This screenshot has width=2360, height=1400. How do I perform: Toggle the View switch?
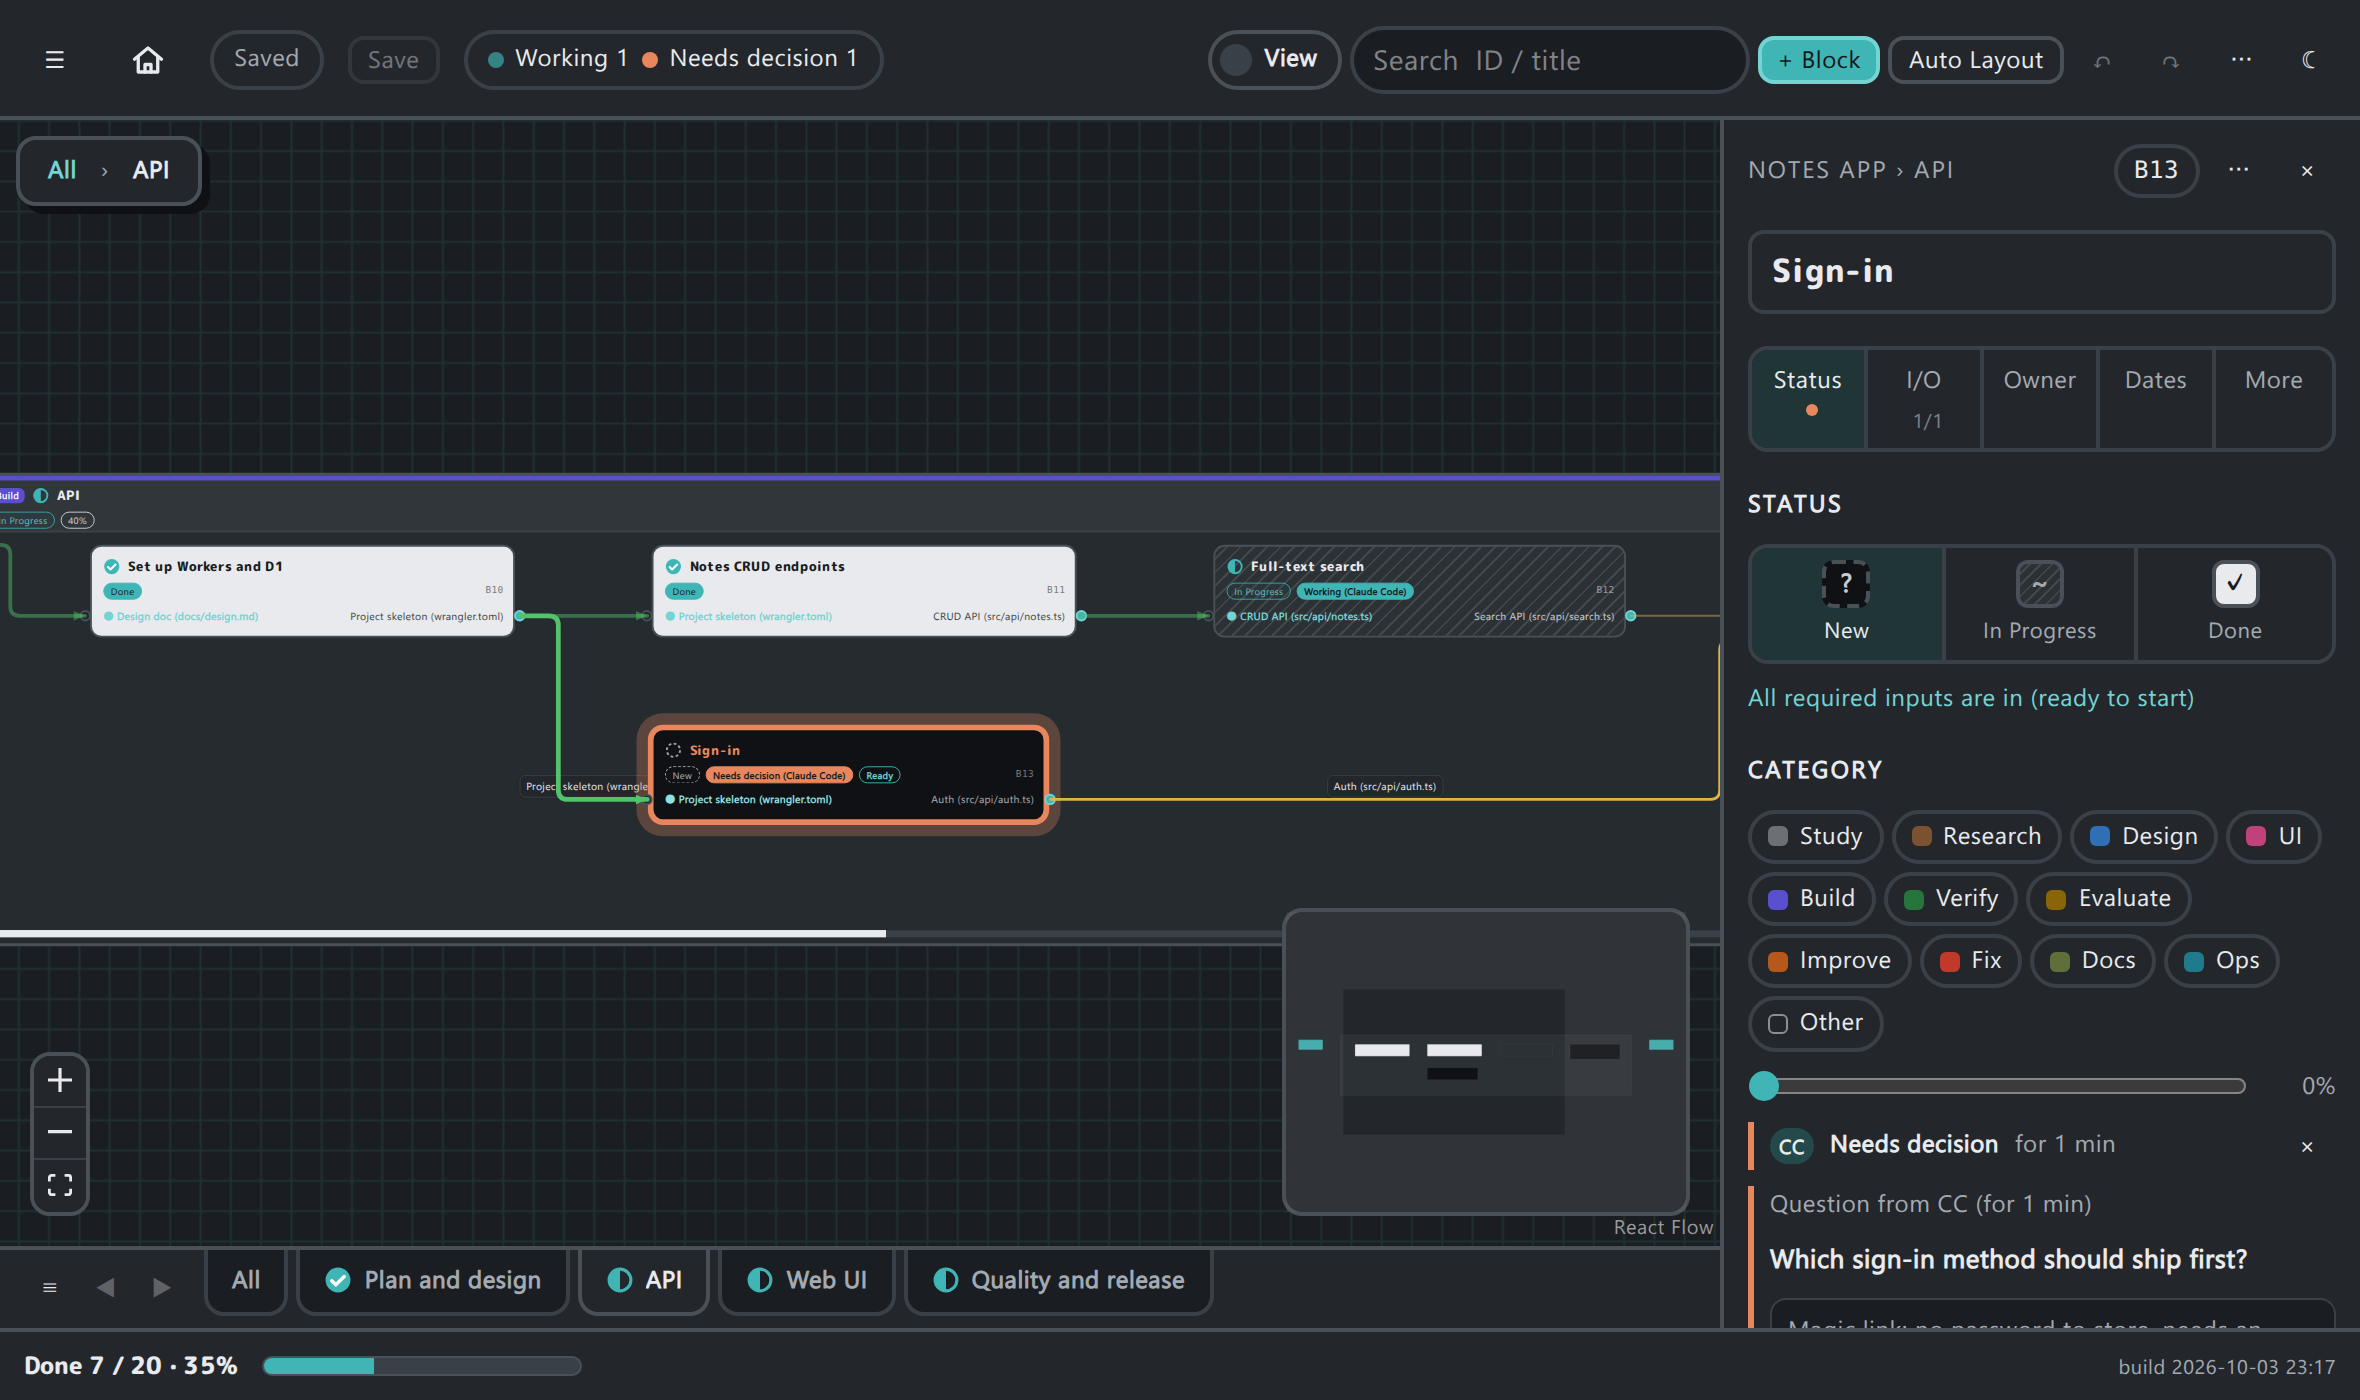click(x=1274, y=60)
